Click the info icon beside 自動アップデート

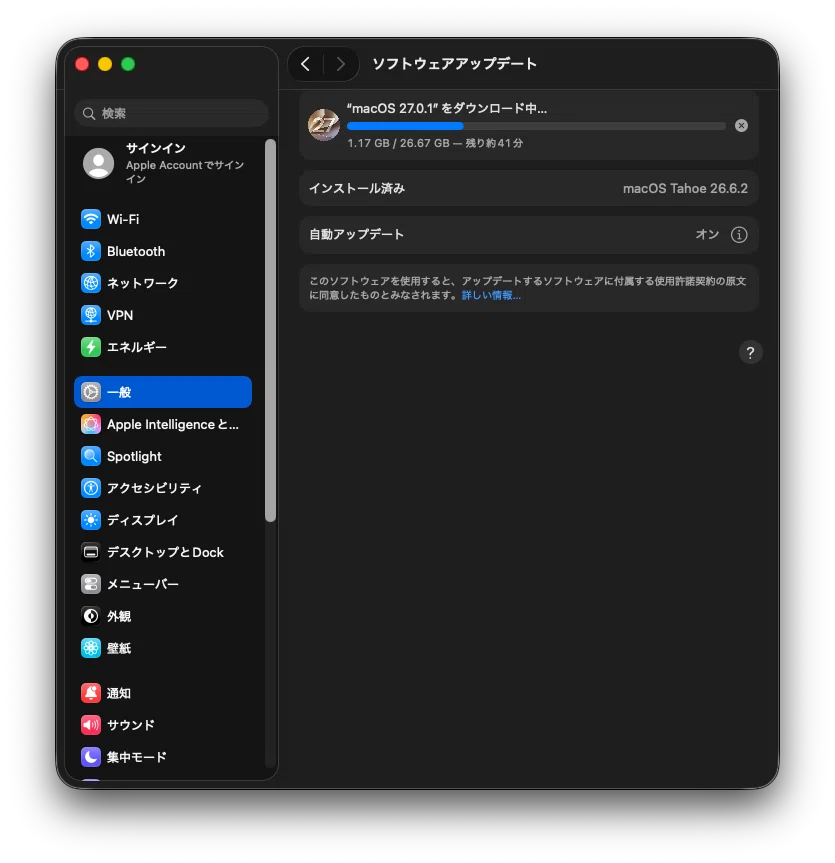click(739, 234)
